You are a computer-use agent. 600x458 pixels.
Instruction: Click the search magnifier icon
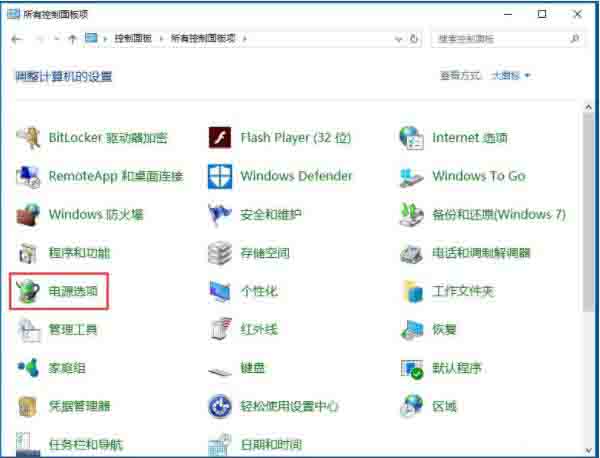click(x=575, y=38)
